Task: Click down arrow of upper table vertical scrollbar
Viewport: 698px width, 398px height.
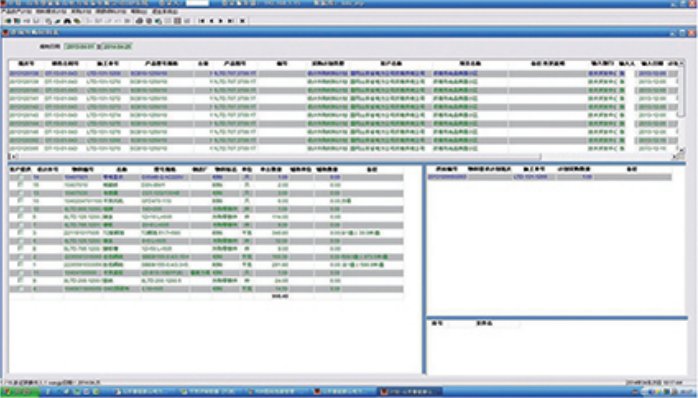Action: tap(681, 151)
